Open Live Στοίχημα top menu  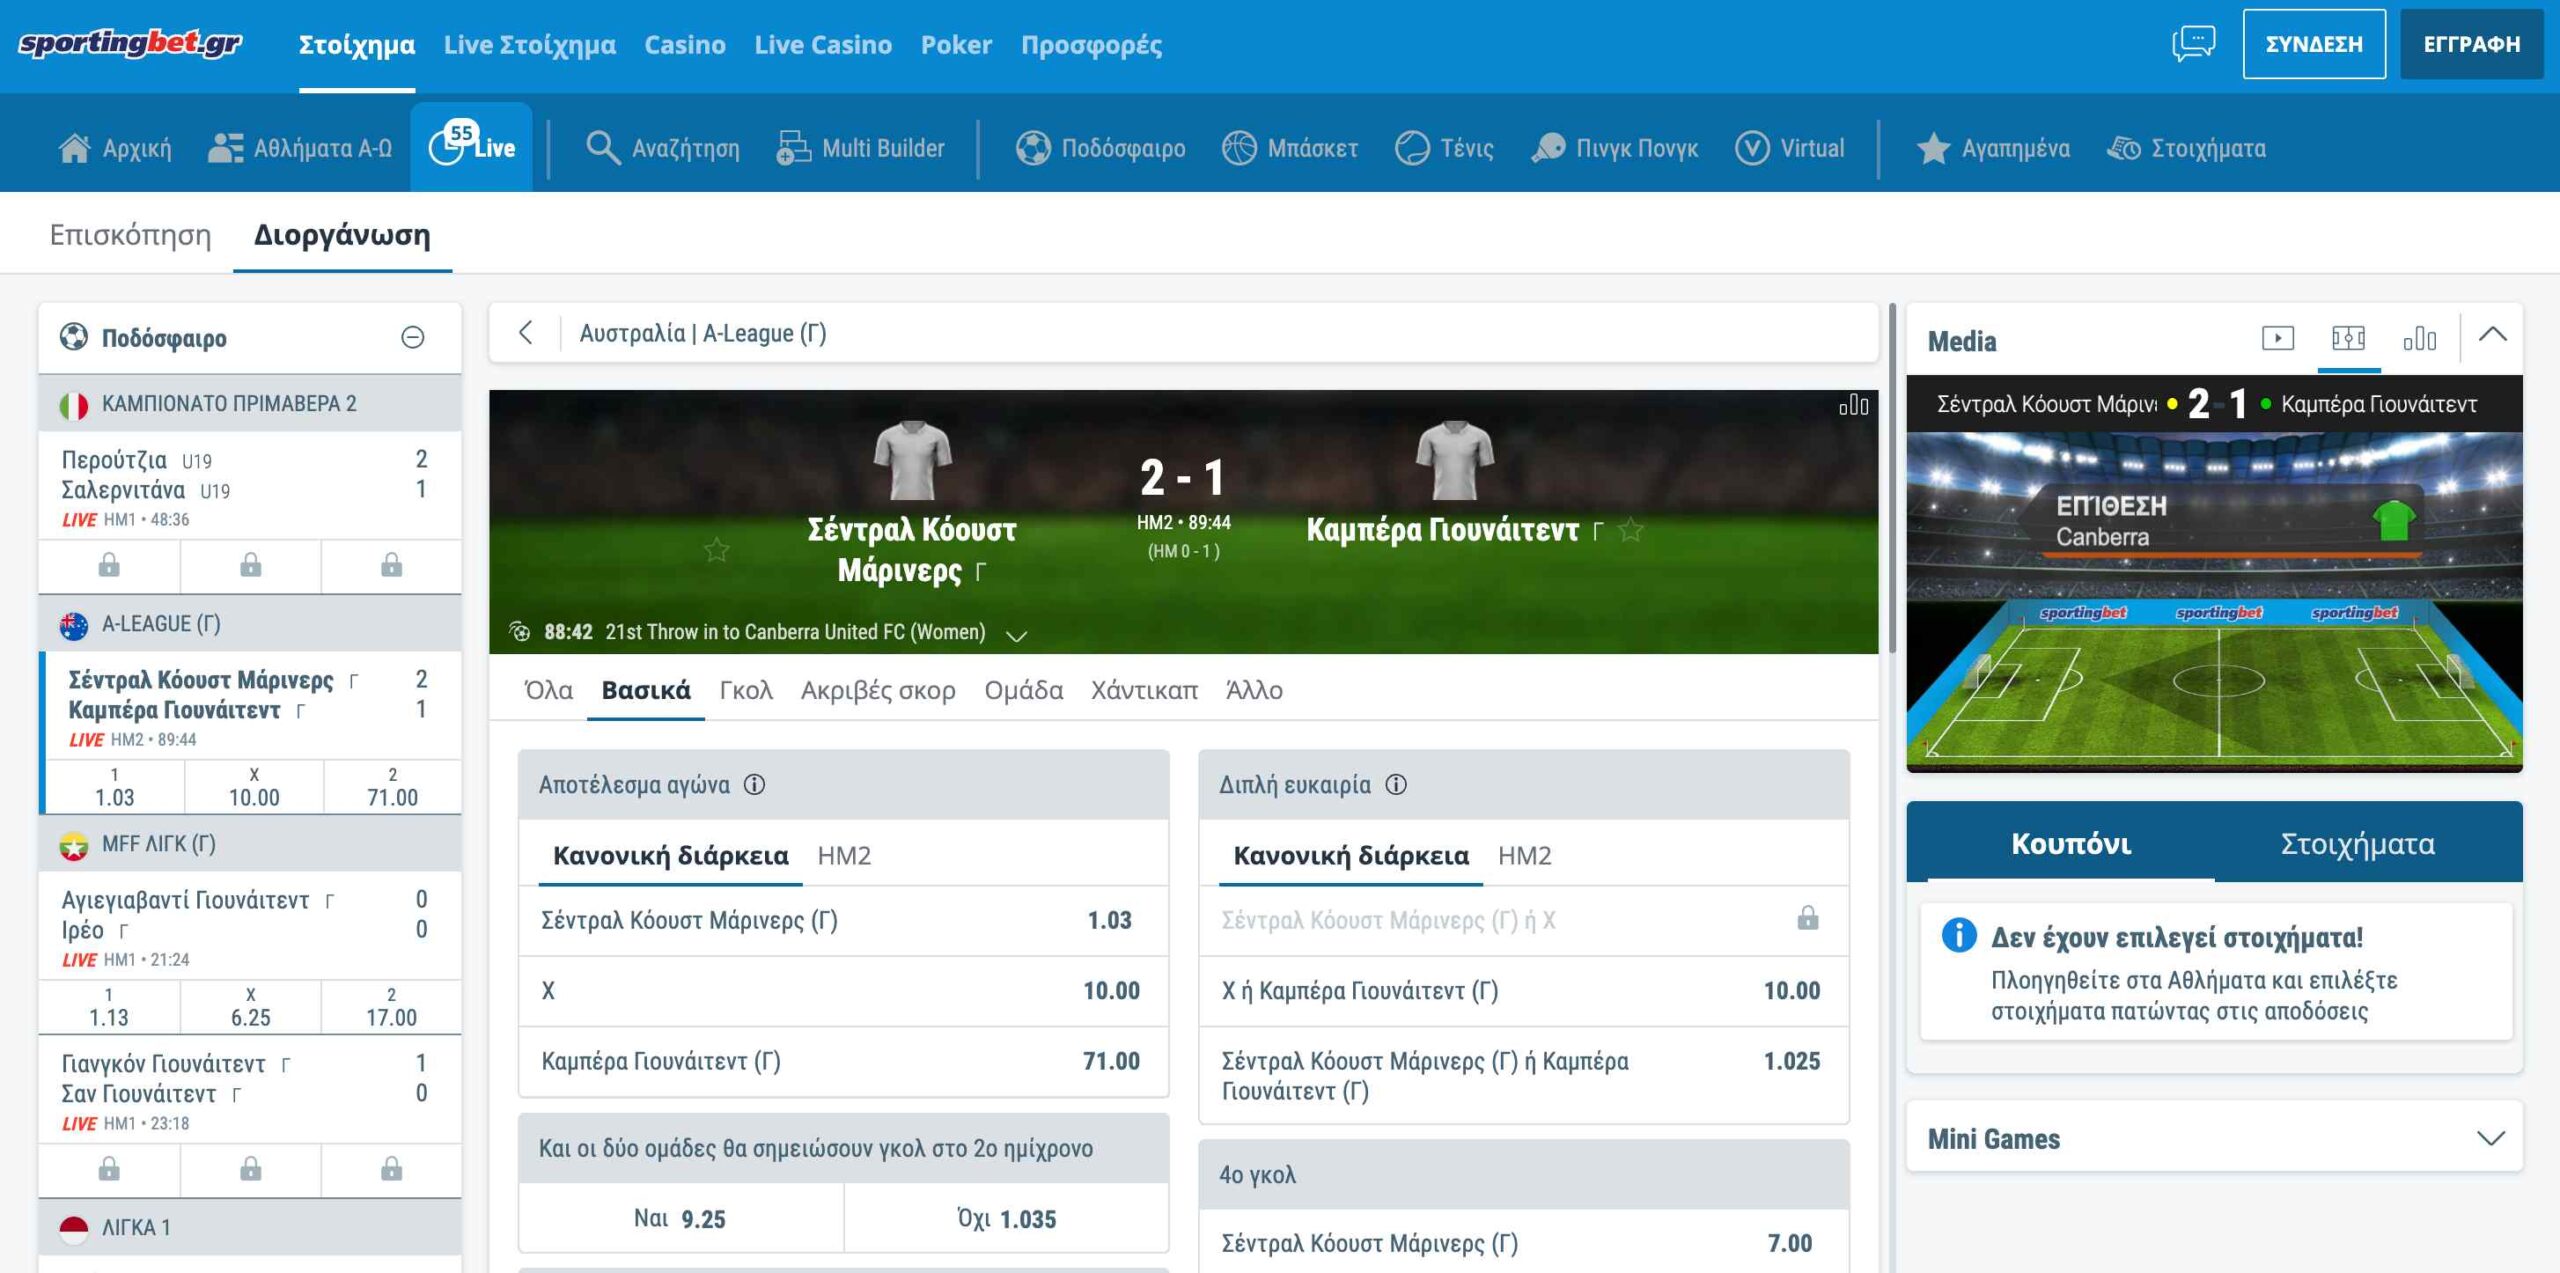tap(530, 45)
